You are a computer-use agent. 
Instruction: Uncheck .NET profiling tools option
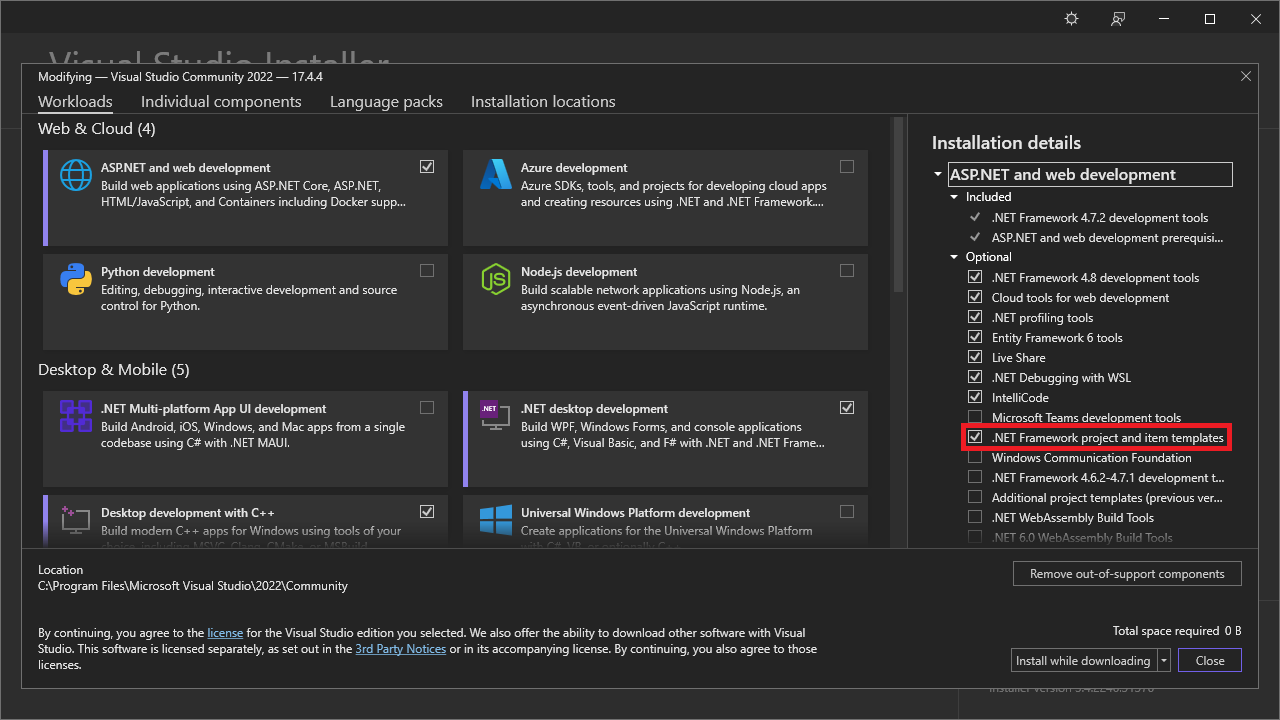pos(975,318)
